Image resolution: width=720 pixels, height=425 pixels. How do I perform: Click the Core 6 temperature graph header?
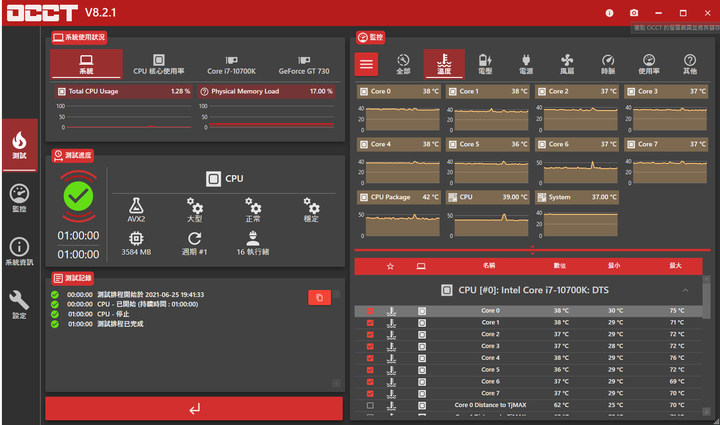[577, 144]
